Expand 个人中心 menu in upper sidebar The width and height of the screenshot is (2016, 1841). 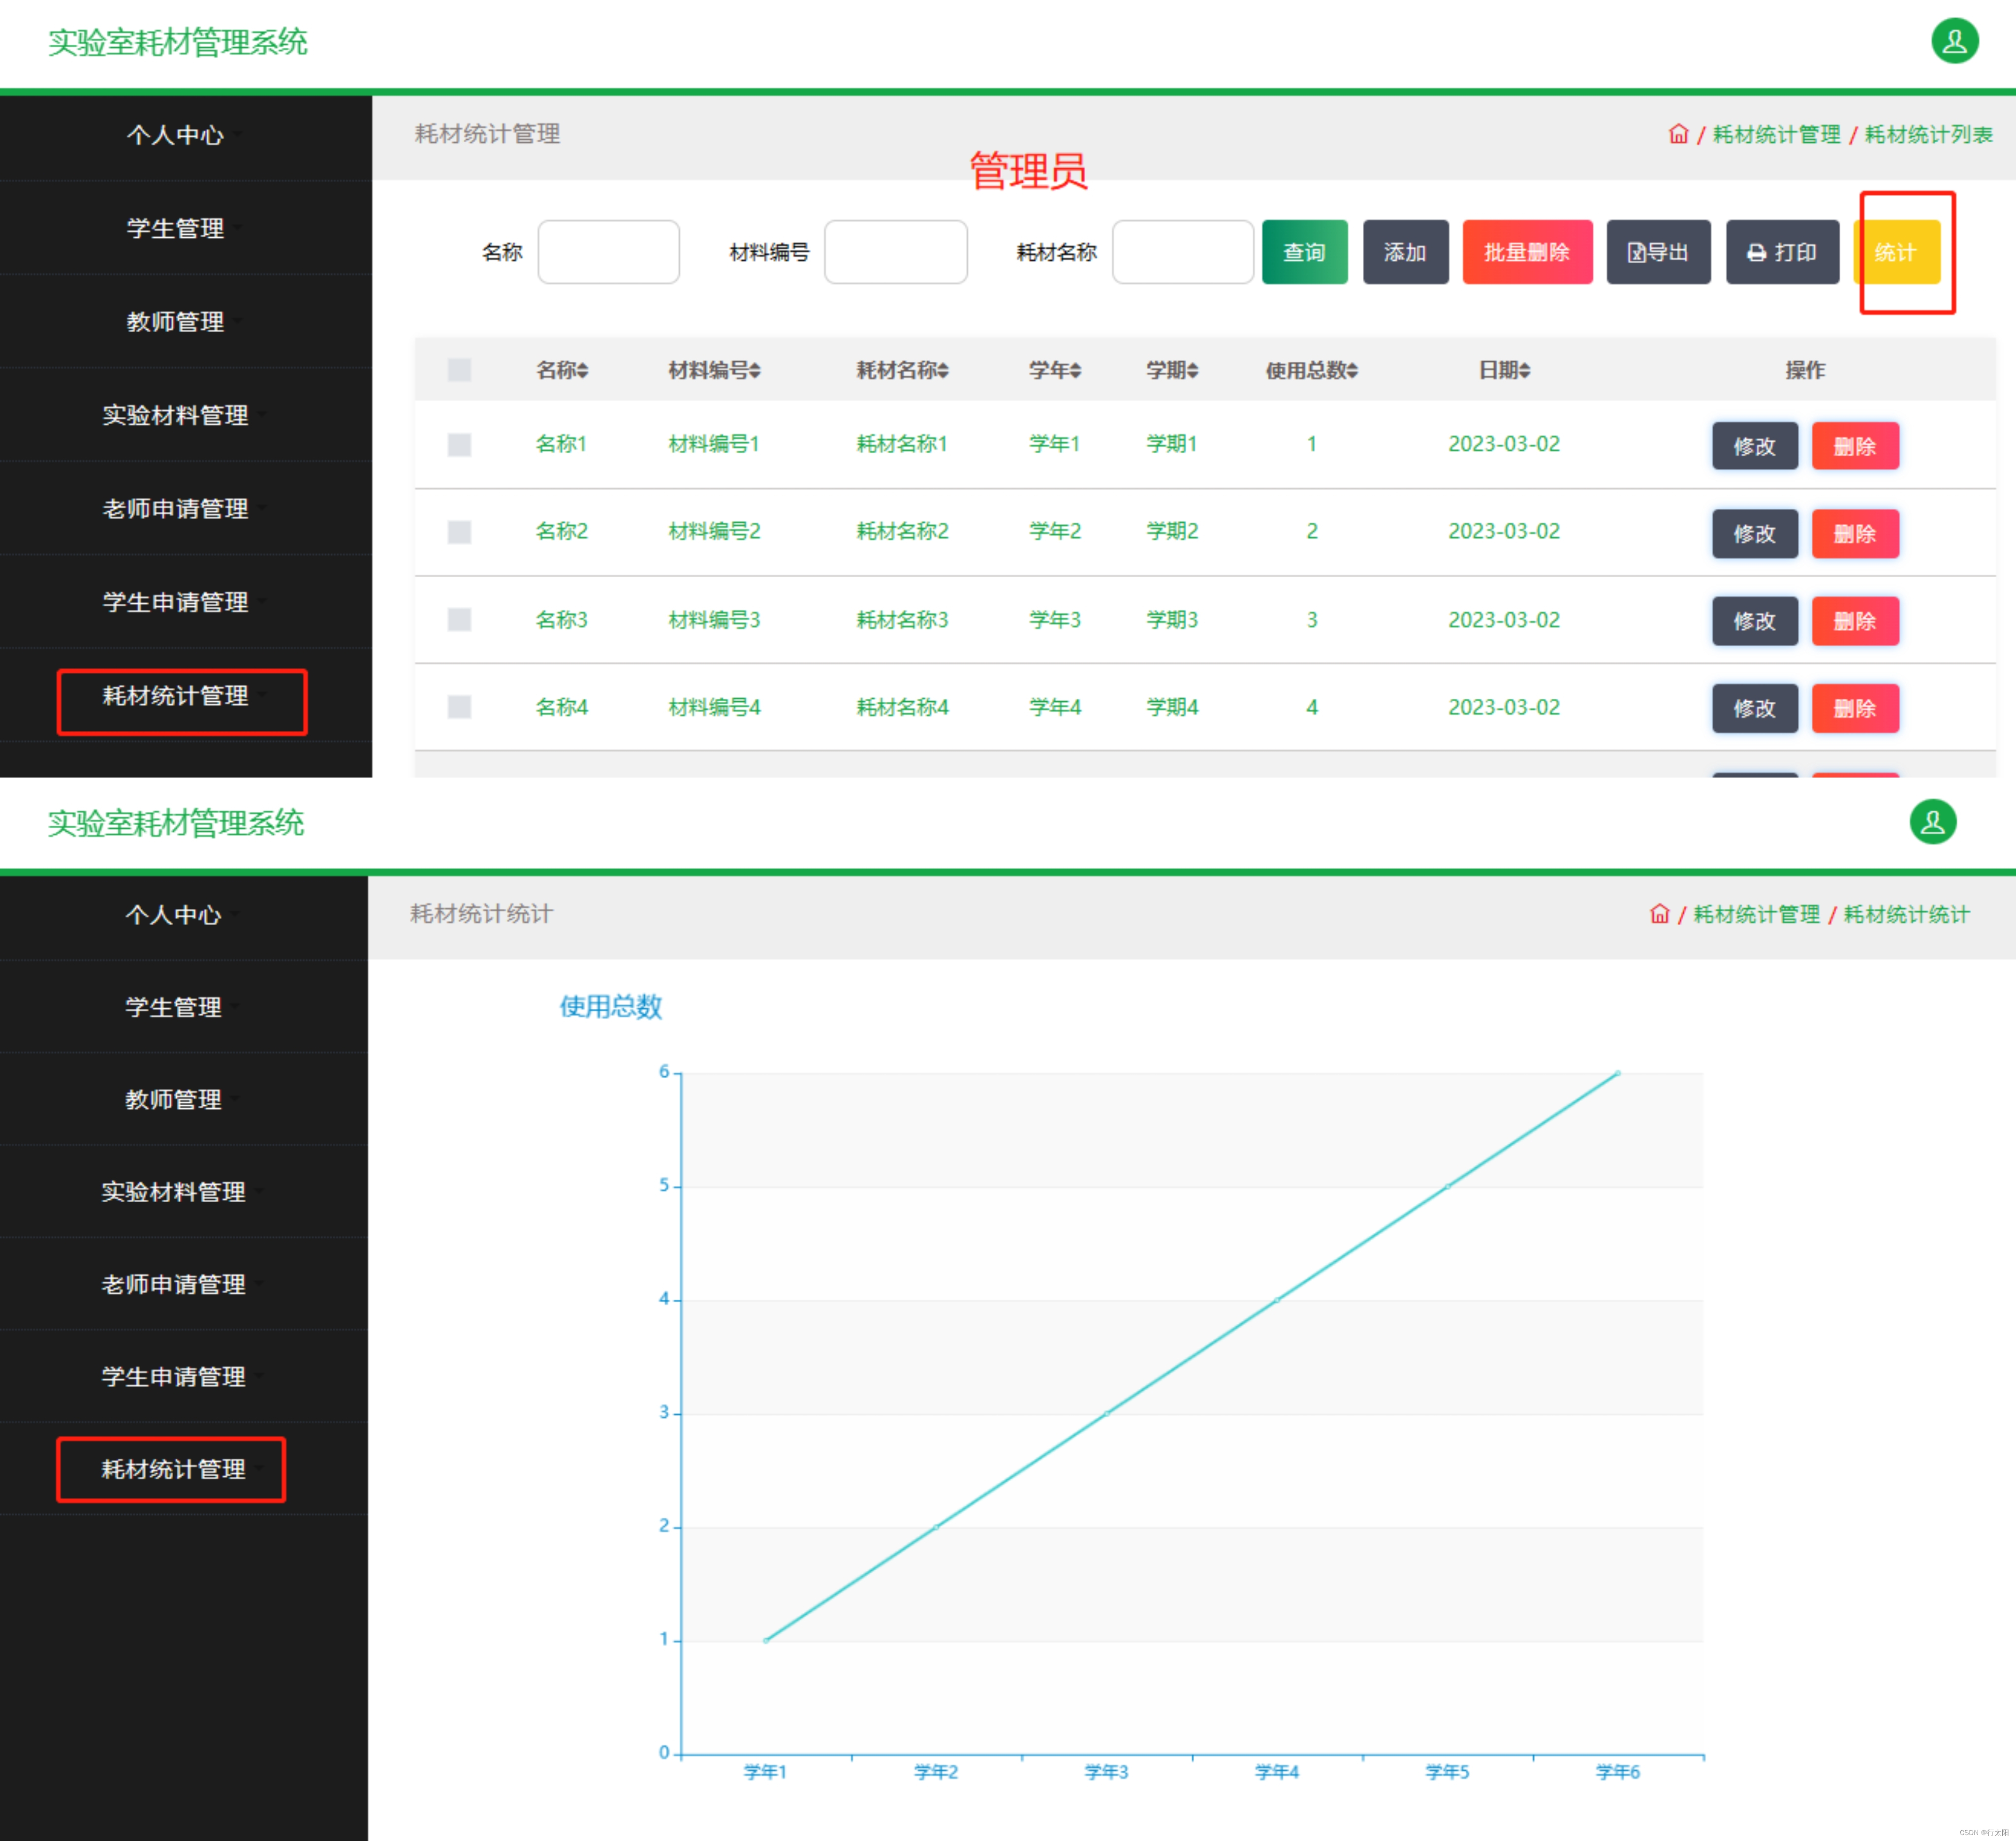click(x=176, y=135)
